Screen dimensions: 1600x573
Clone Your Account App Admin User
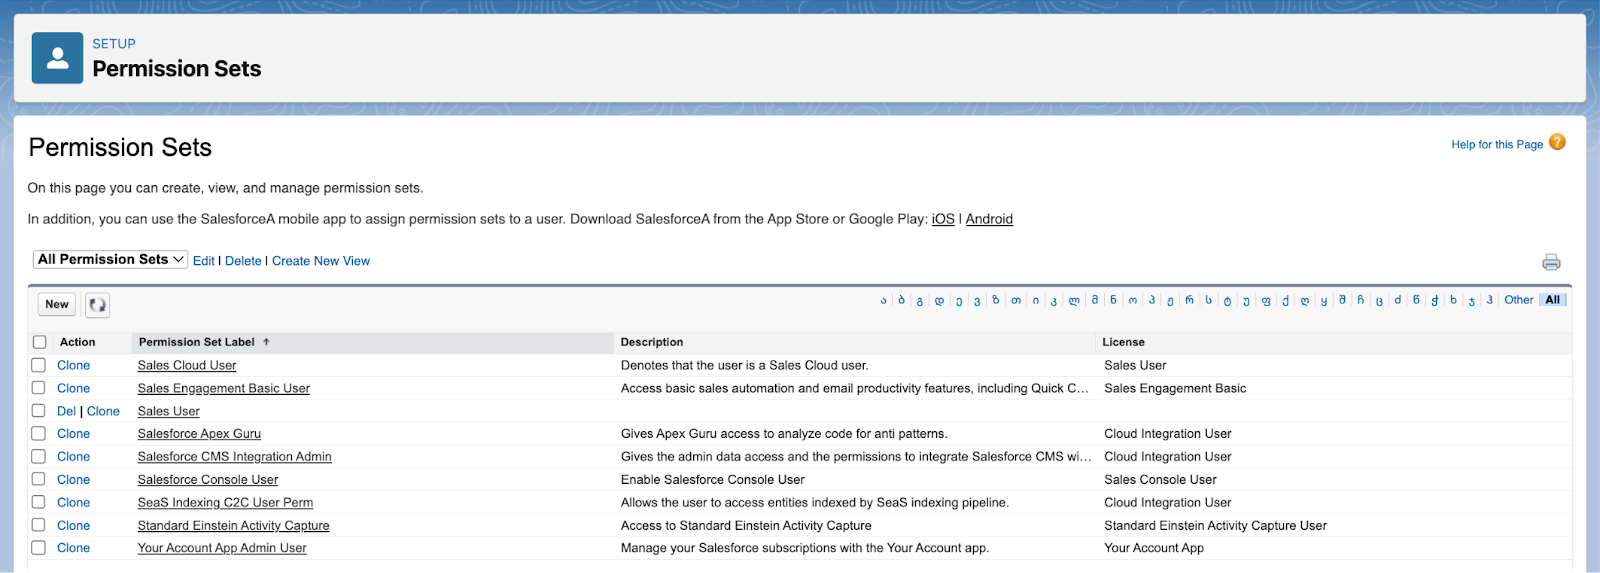pyautogui.click(x=73, y=548)
